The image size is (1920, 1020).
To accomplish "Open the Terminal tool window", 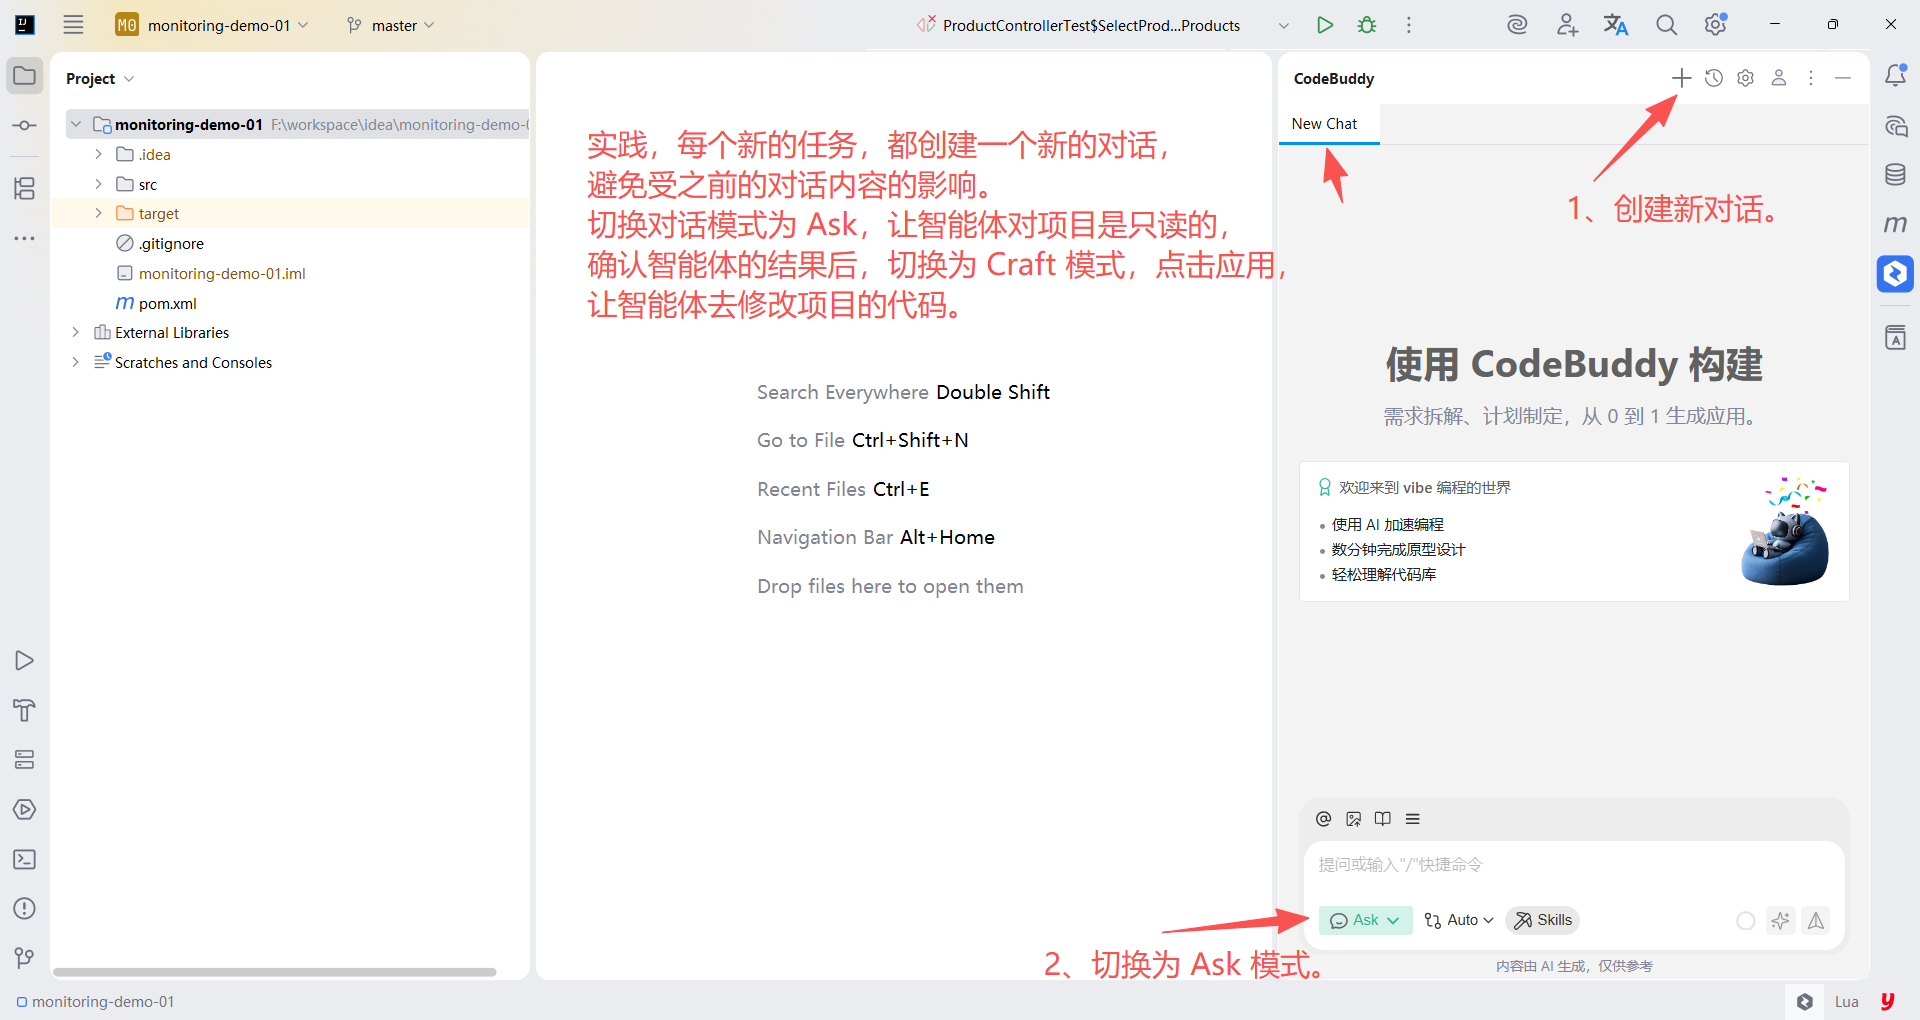I will point(25,859).
